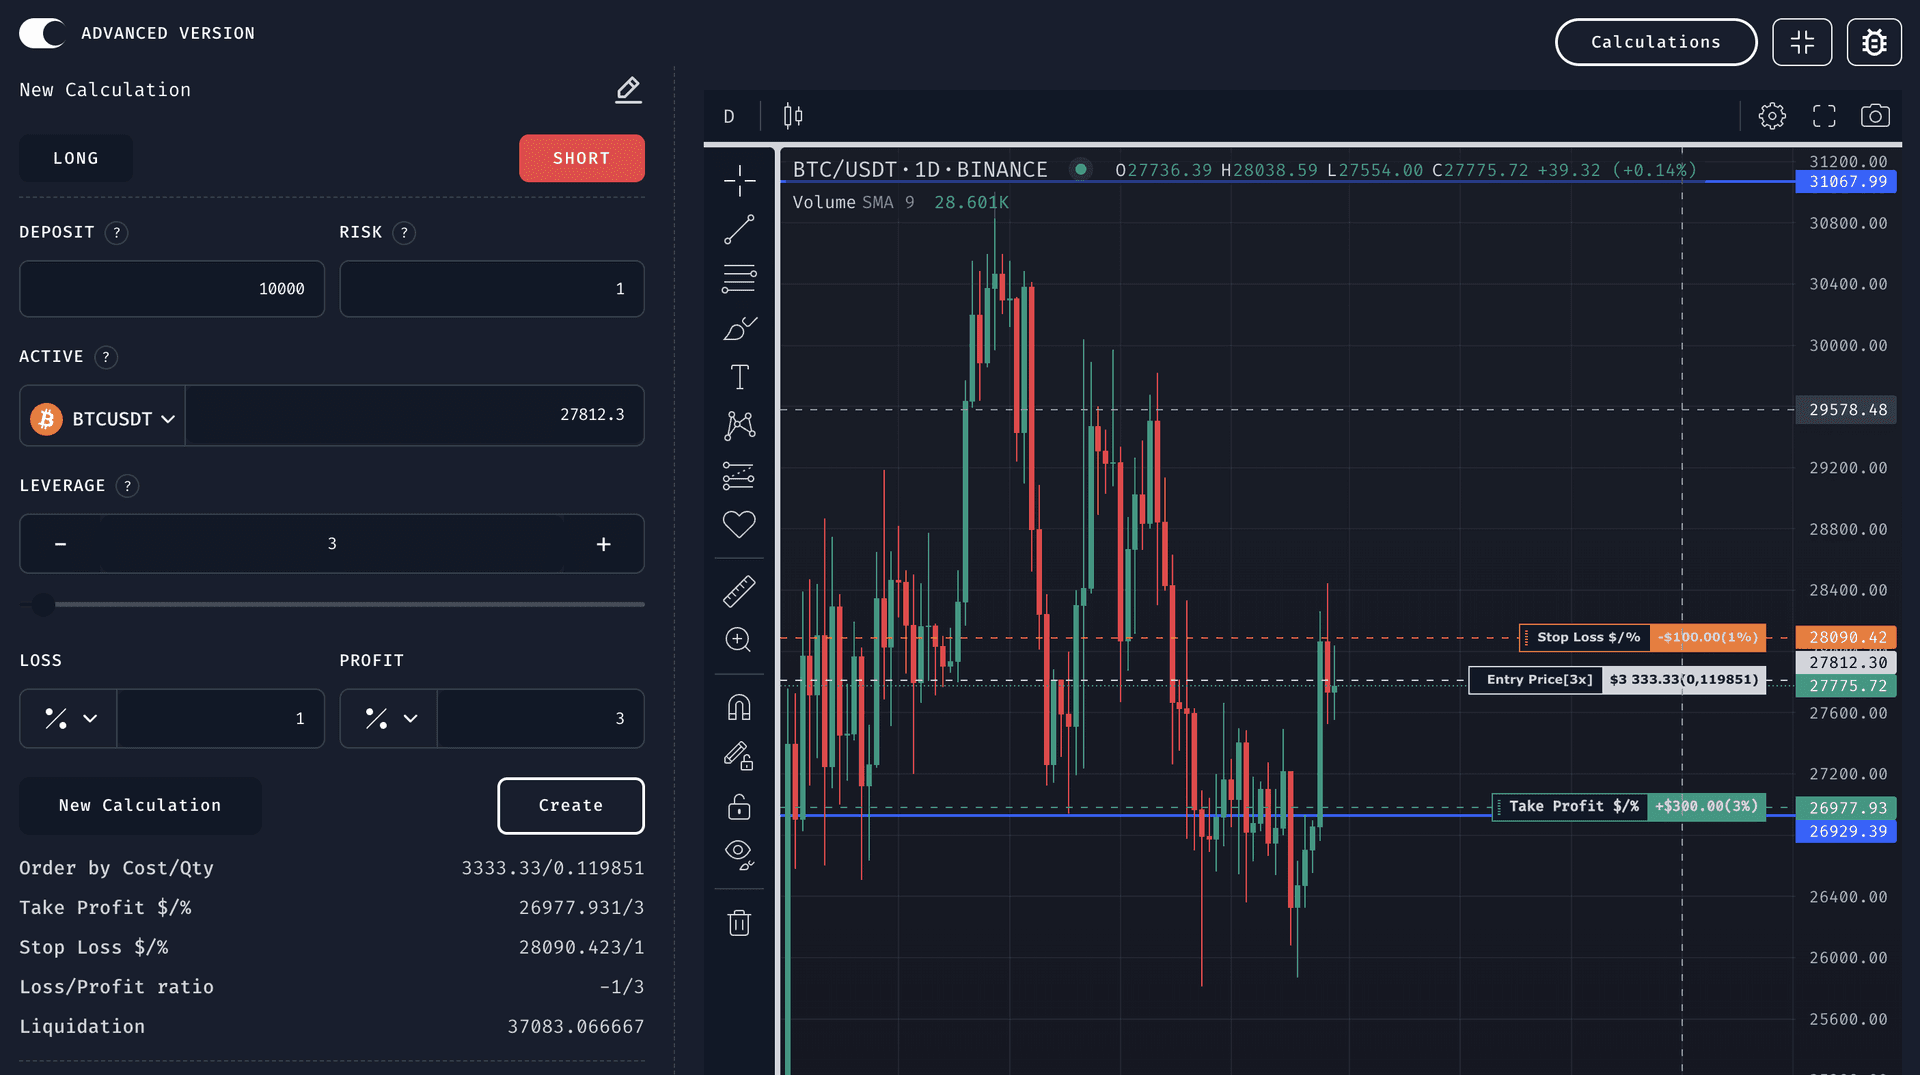Remove all drawings with the trash icon
Viewport: 1920px width, 1075px height.
(x=739, y=922)
